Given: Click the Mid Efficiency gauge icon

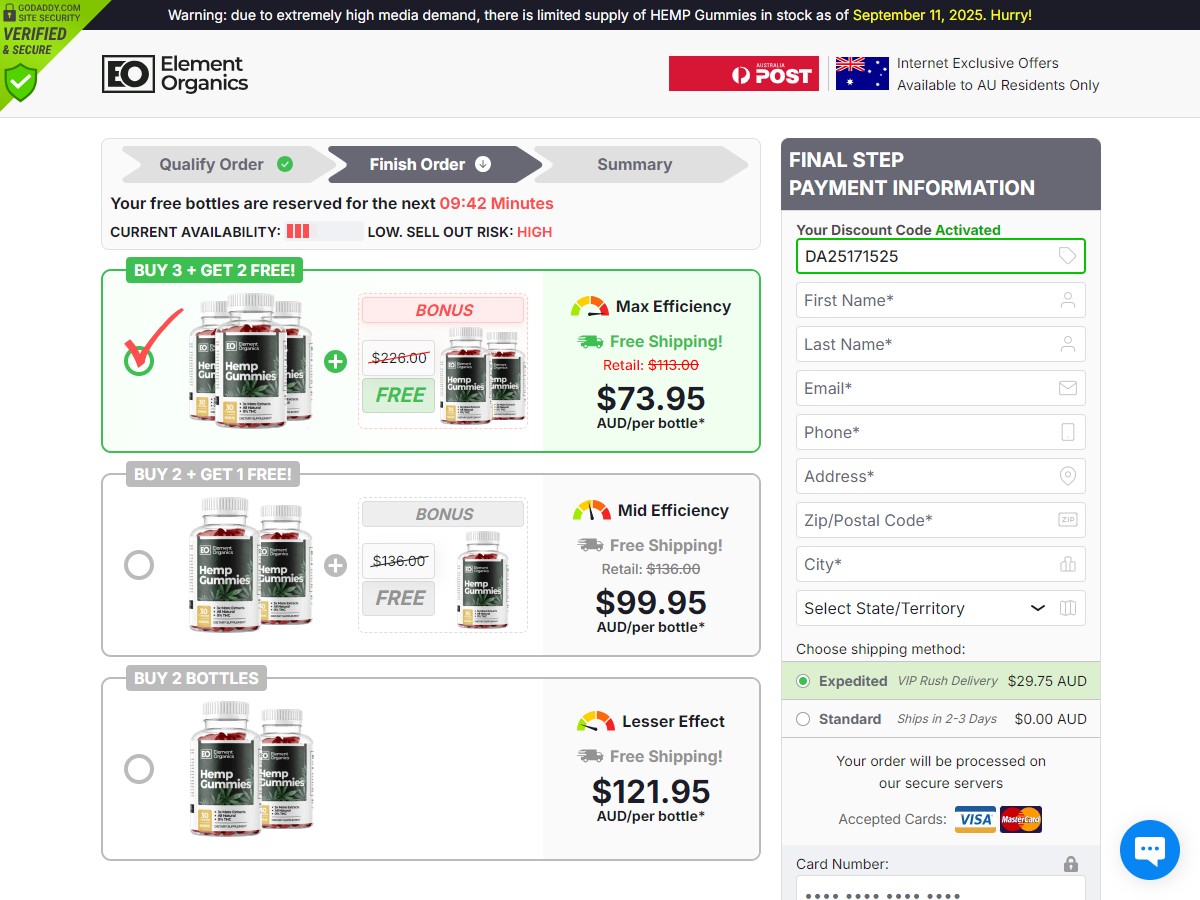Looking at the screenshot, I should 591,510.
